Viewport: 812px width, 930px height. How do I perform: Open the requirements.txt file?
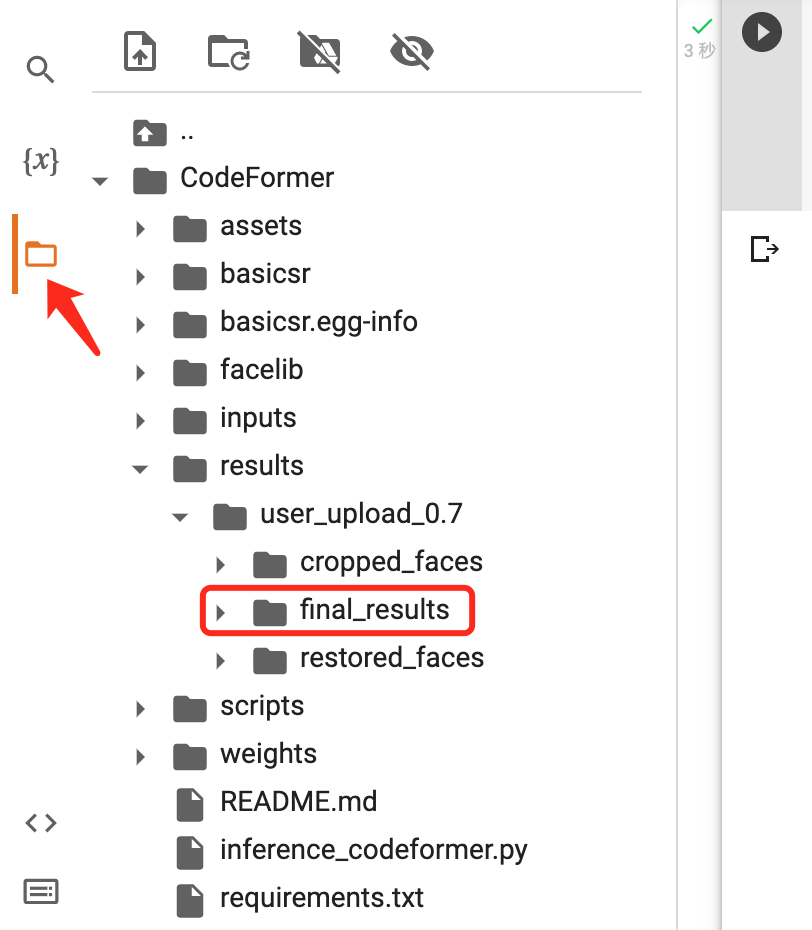[322, 898]
